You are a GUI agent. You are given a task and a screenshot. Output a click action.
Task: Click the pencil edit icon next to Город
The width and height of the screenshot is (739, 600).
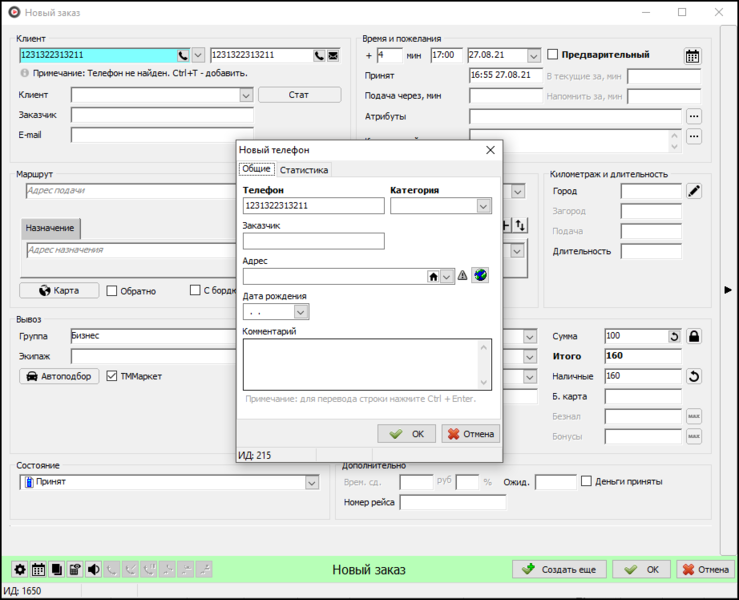[x=694, y=191]
